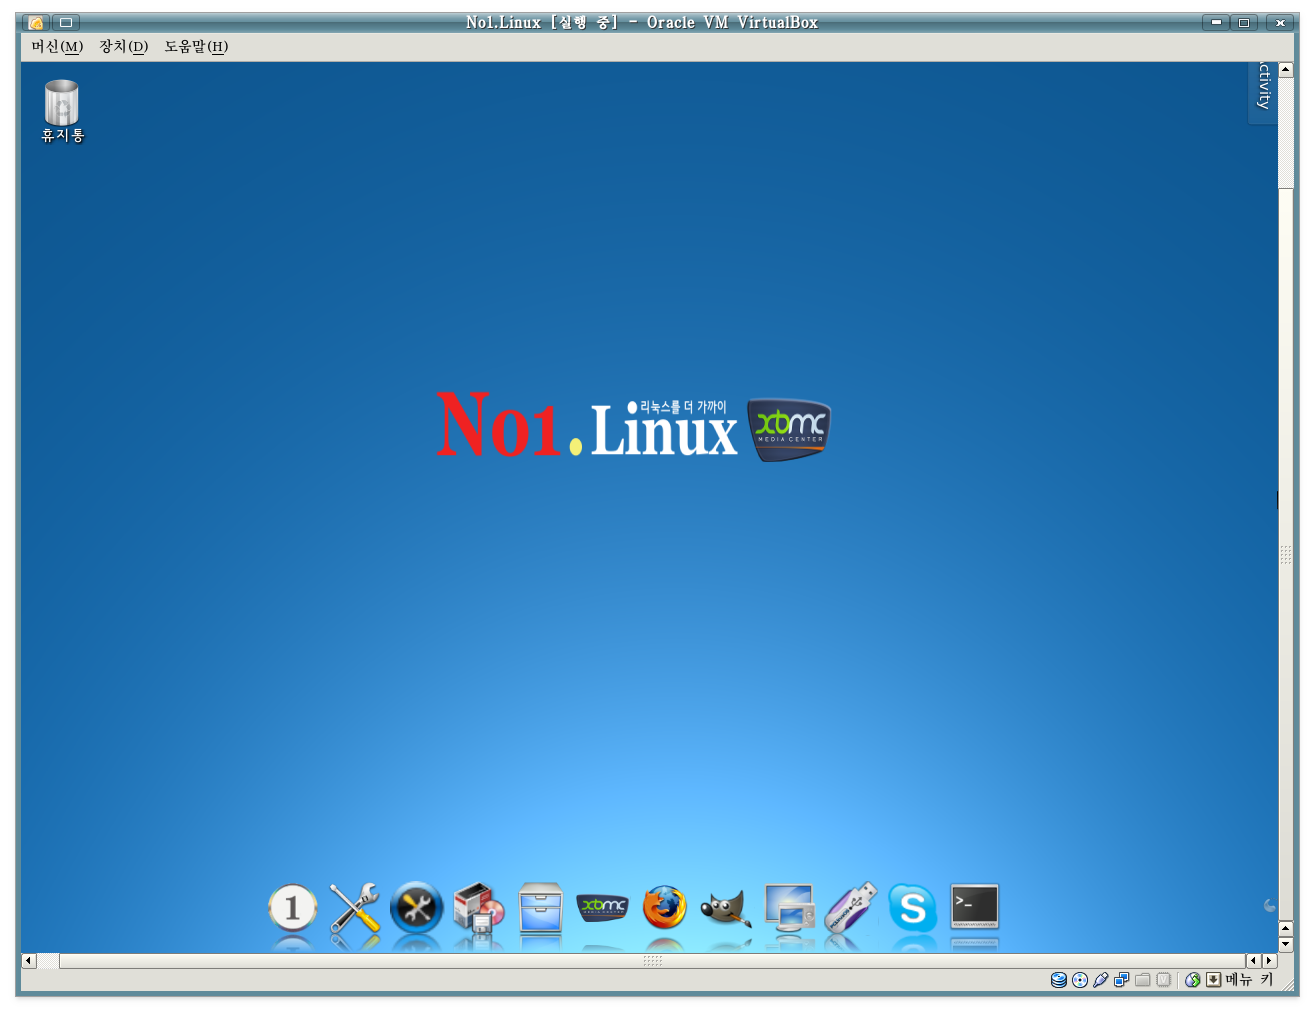The image size is (1315, 1015).
Task: Click the host key down-arrow indicator icon
Action: 1214,980
